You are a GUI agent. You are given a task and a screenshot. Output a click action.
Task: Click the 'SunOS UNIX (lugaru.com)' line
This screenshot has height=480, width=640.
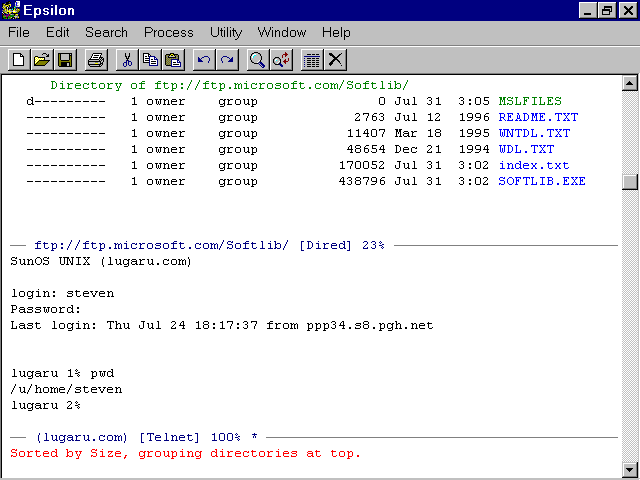coord(101,261)
